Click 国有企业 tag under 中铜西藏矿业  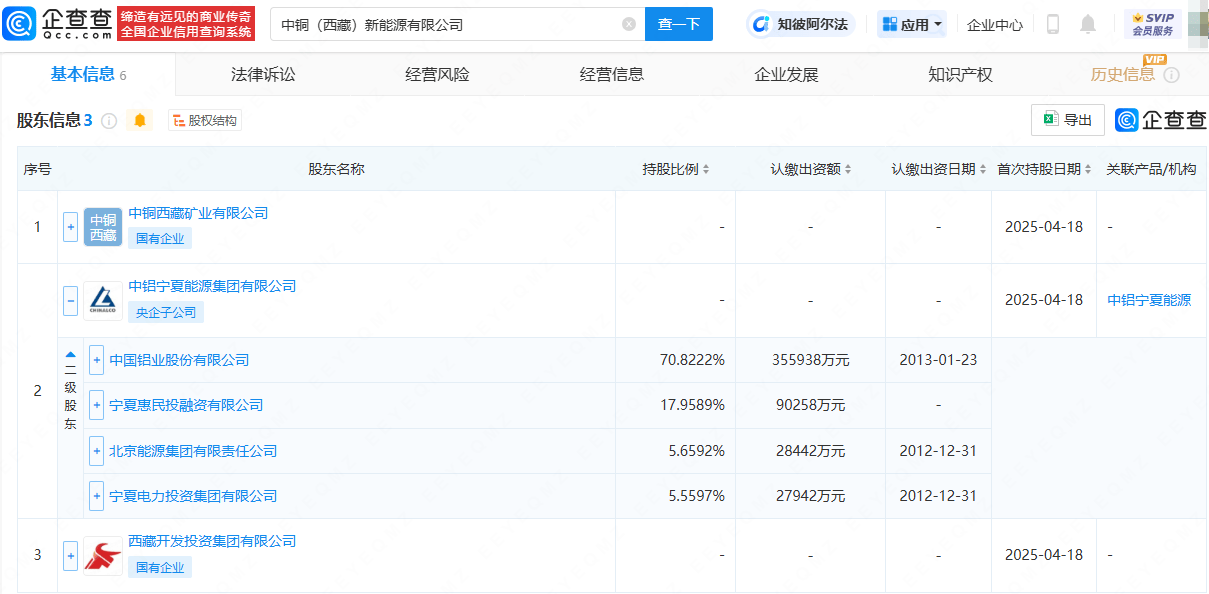[160, 238]
